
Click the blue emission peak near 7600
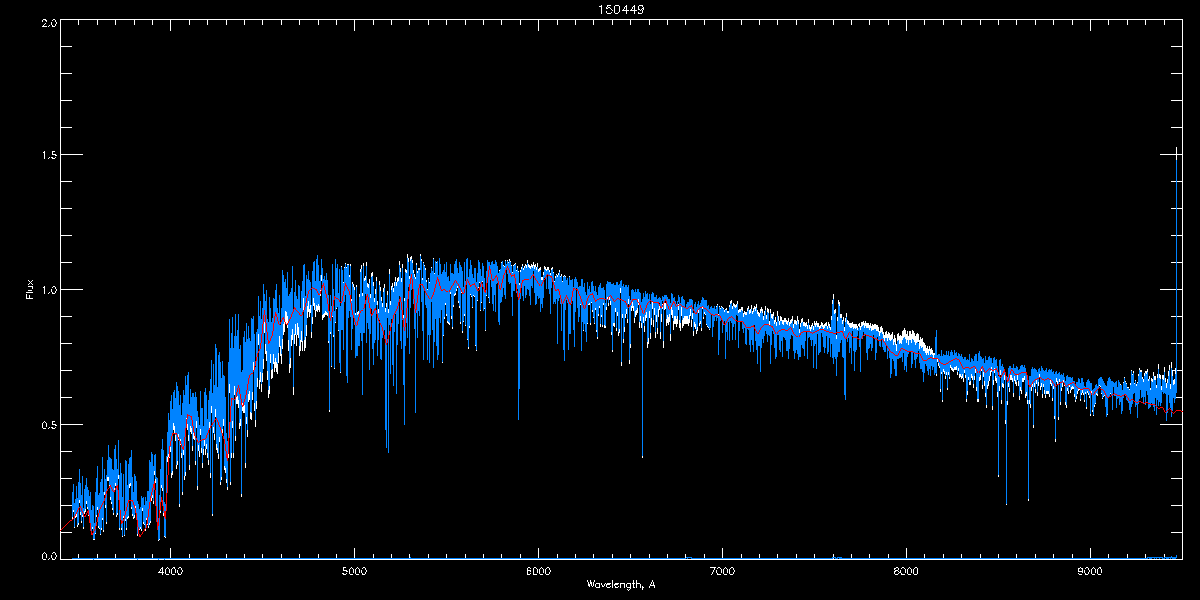(x=833, y=297)
